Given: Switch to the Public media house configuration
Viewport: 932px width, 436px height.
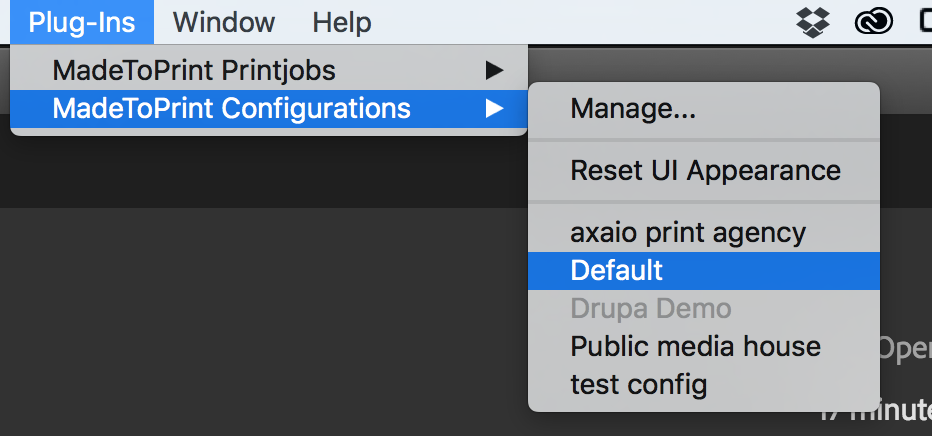Looking at the screenshot, I should (x=704, y=347).
